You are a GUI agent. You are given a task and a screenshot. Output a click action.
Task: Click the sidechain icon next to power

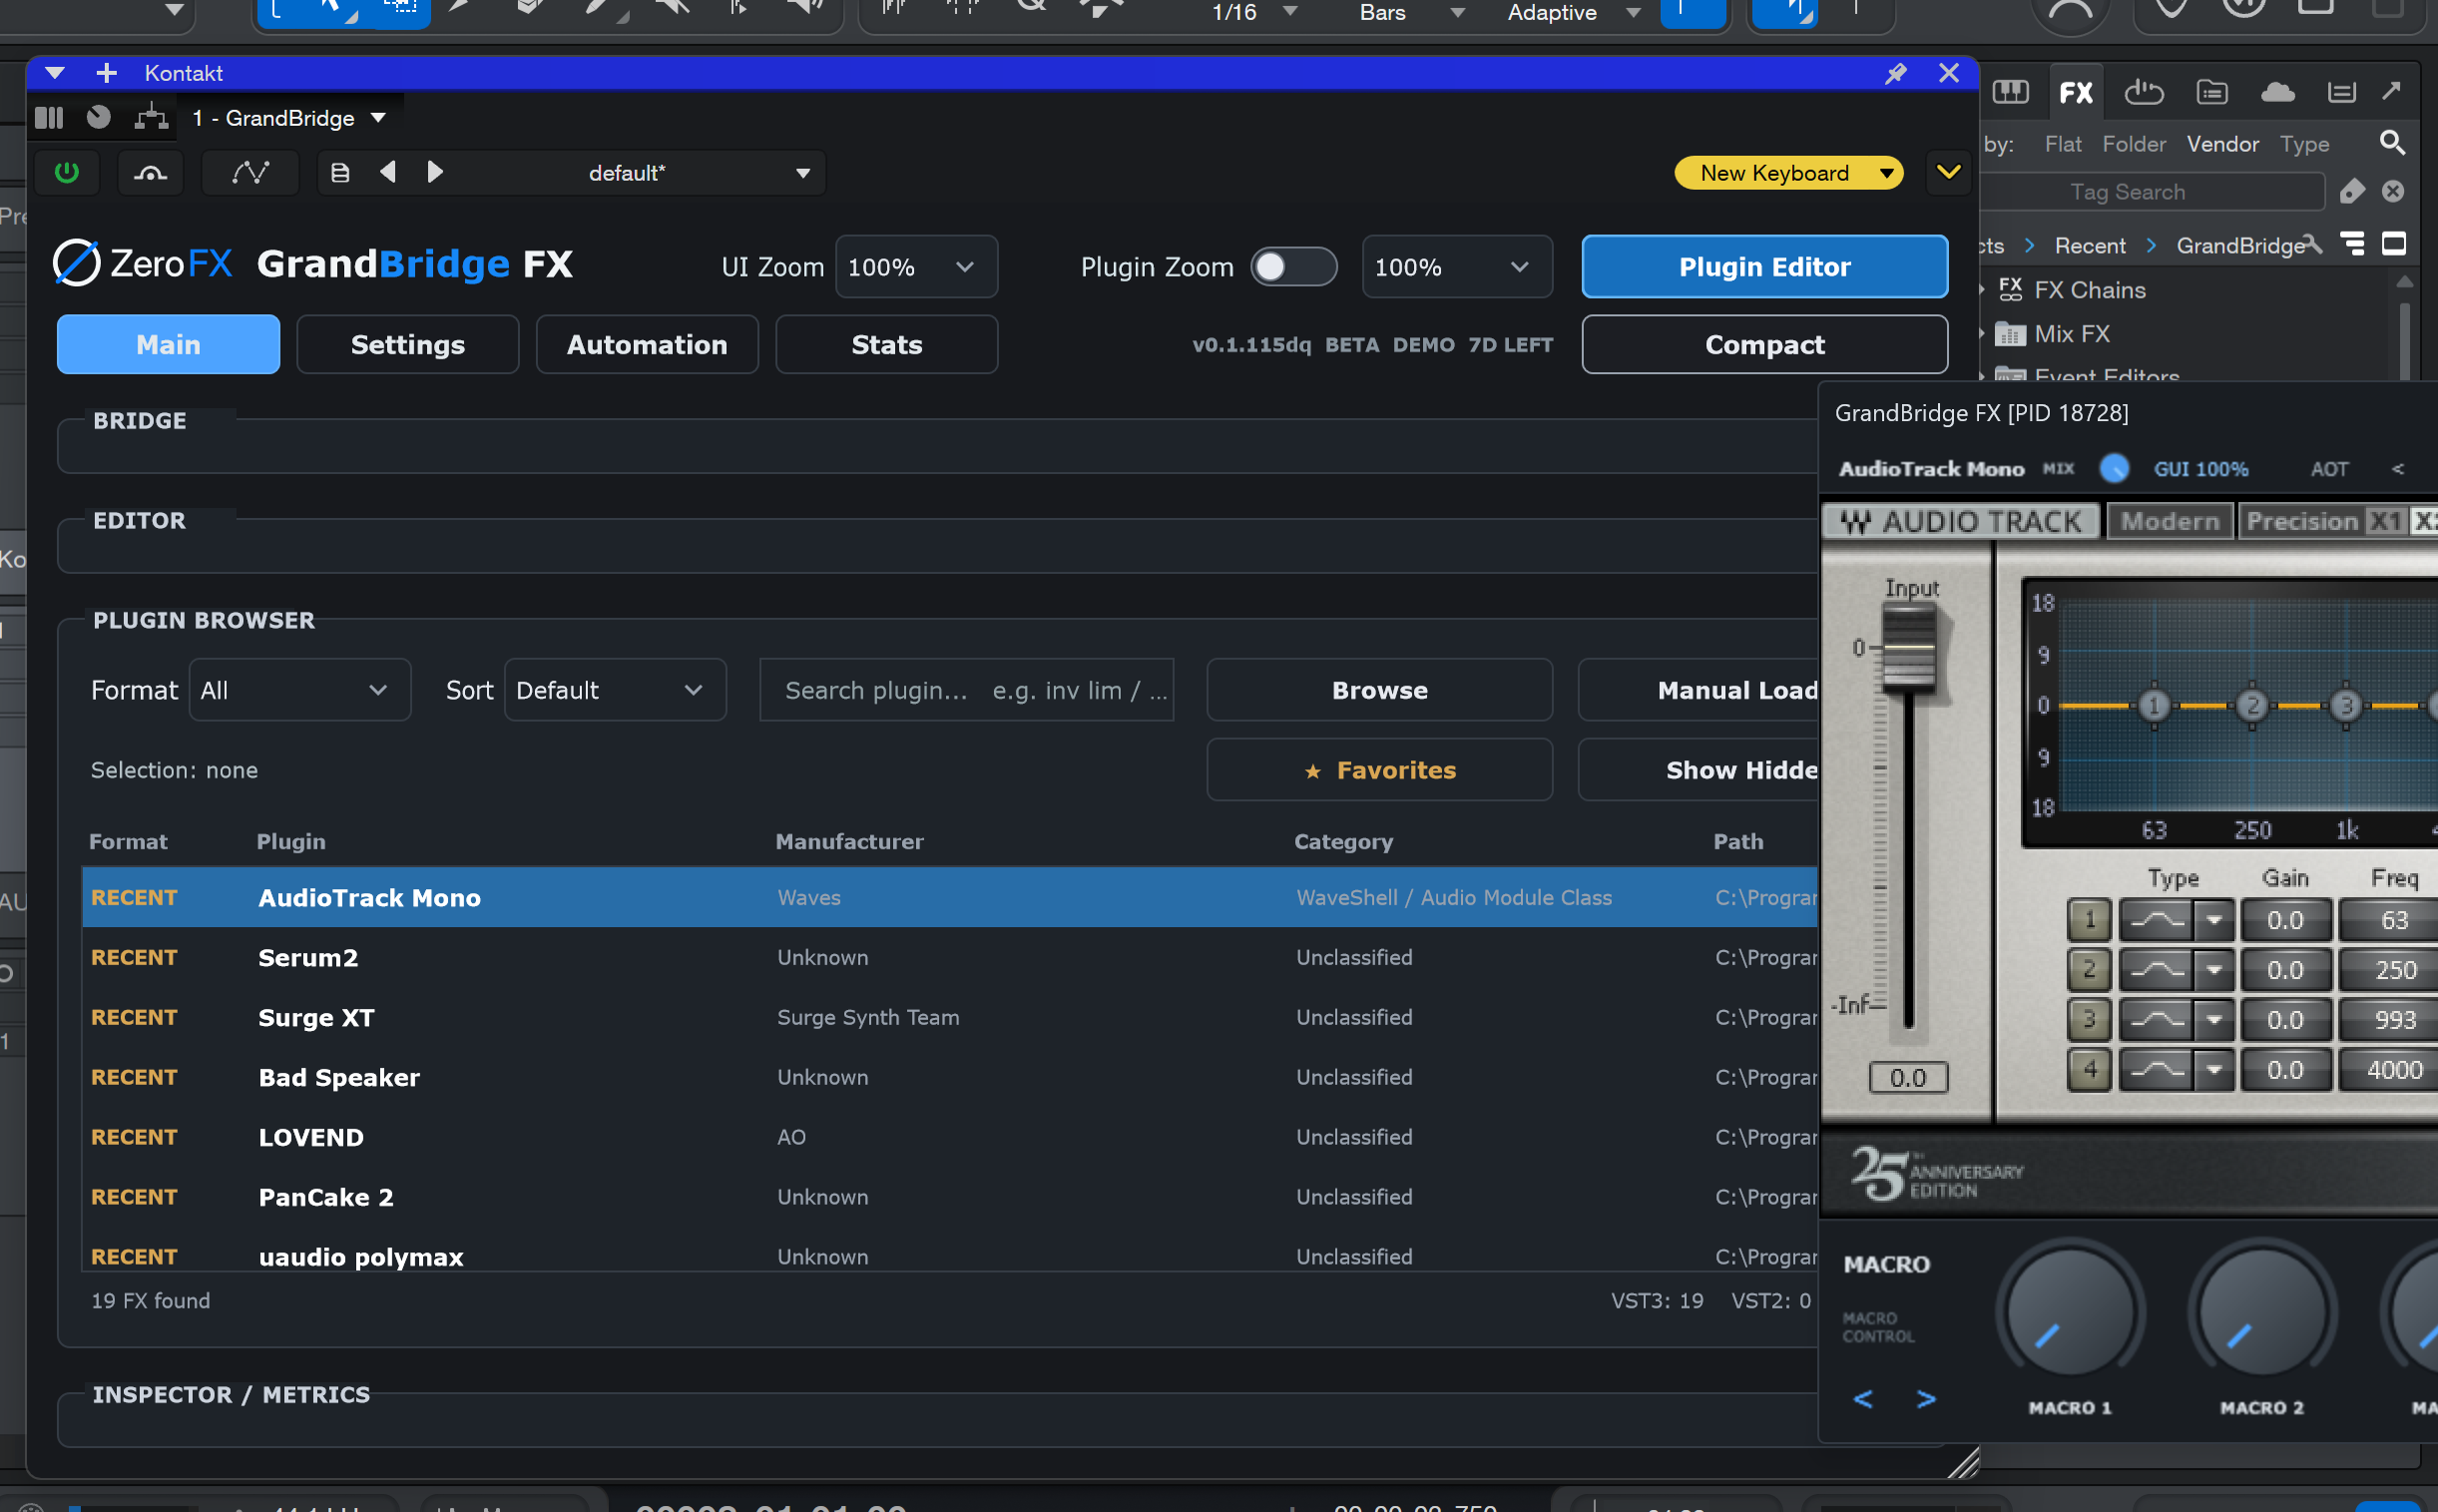pos(150,173)
